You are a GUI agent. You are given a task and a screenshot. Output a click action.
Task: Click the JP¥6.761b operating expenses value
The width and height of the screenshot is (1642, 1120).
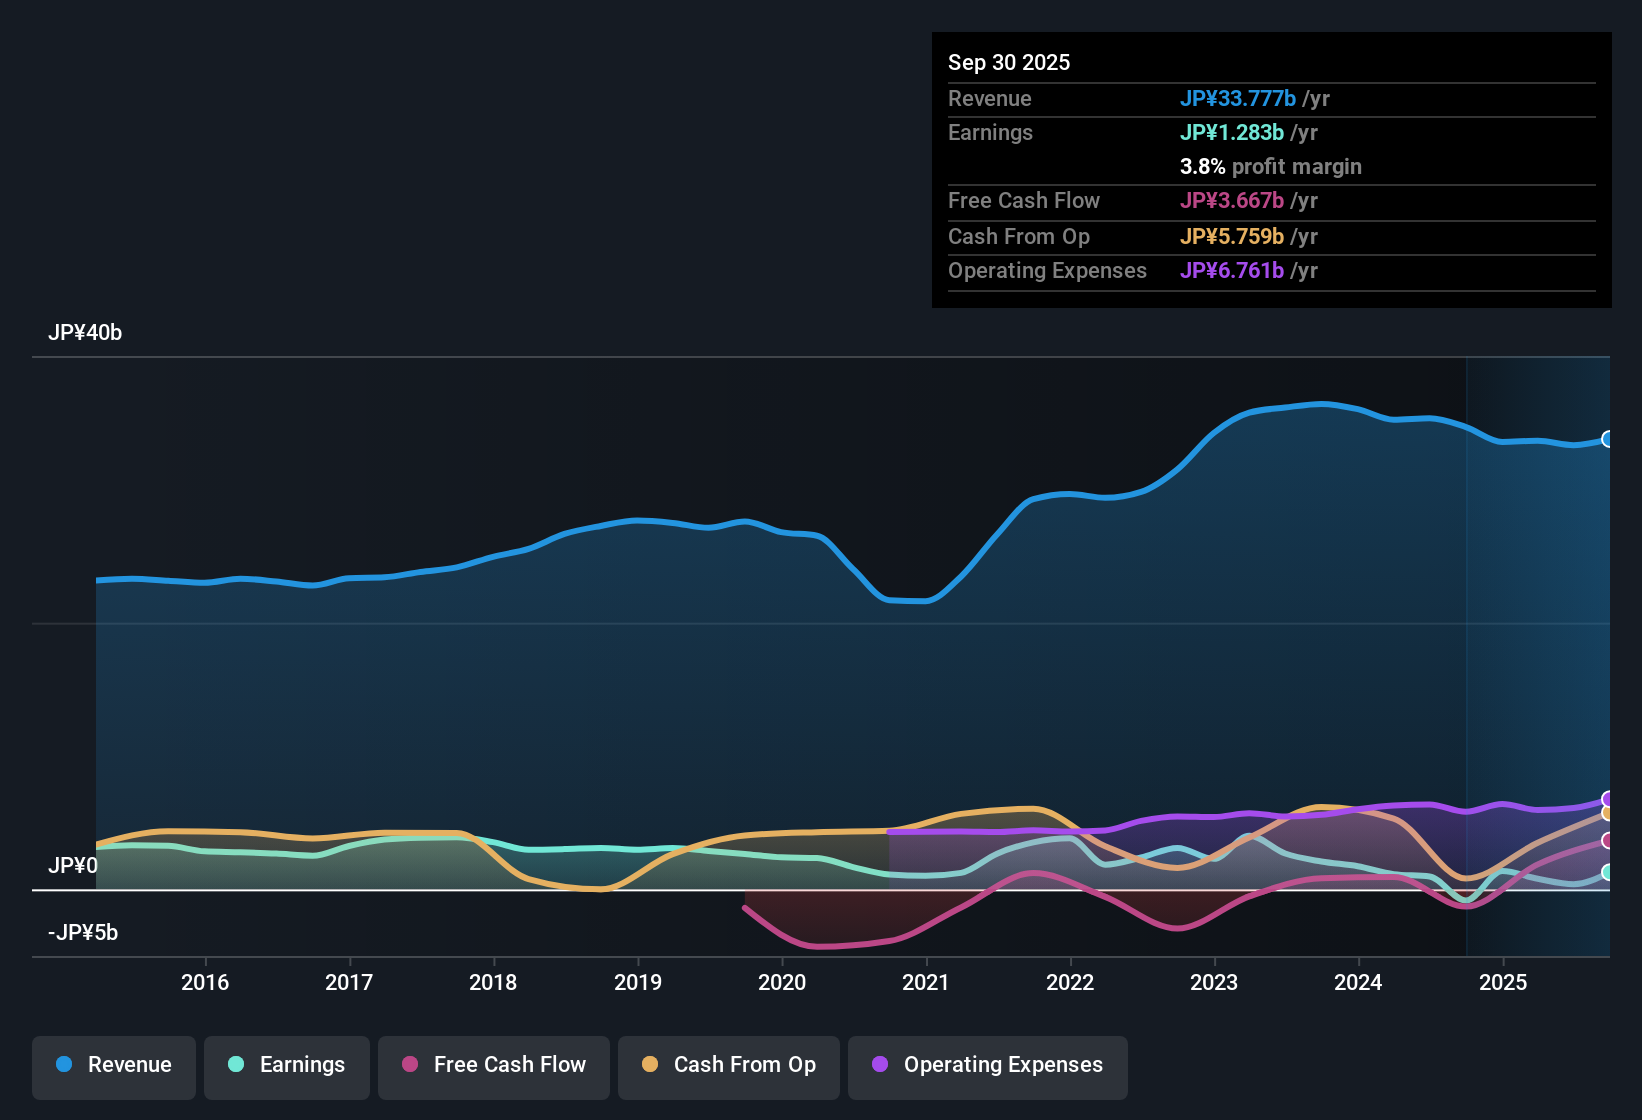(1232, 270)
